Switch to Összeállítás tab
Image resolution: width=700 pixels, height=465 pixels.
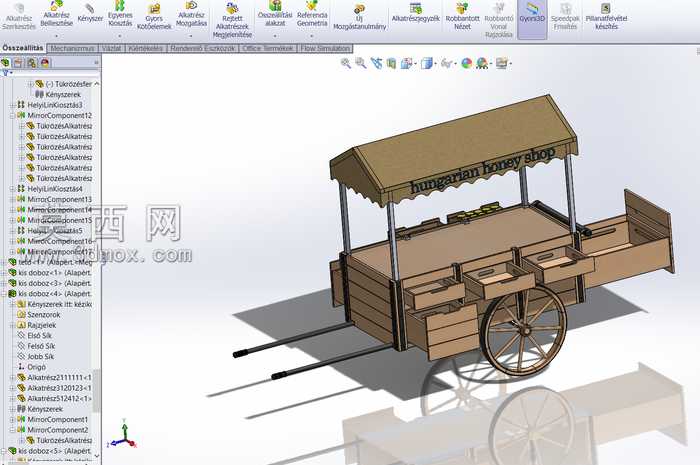(23, 48)
